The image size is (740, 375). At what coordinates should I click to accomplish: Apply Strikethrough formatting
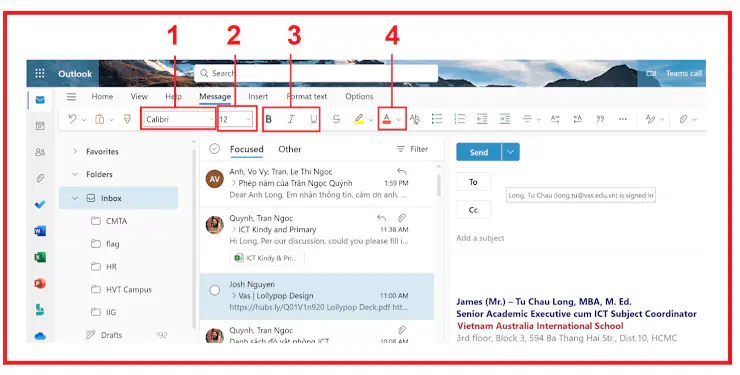336,119
